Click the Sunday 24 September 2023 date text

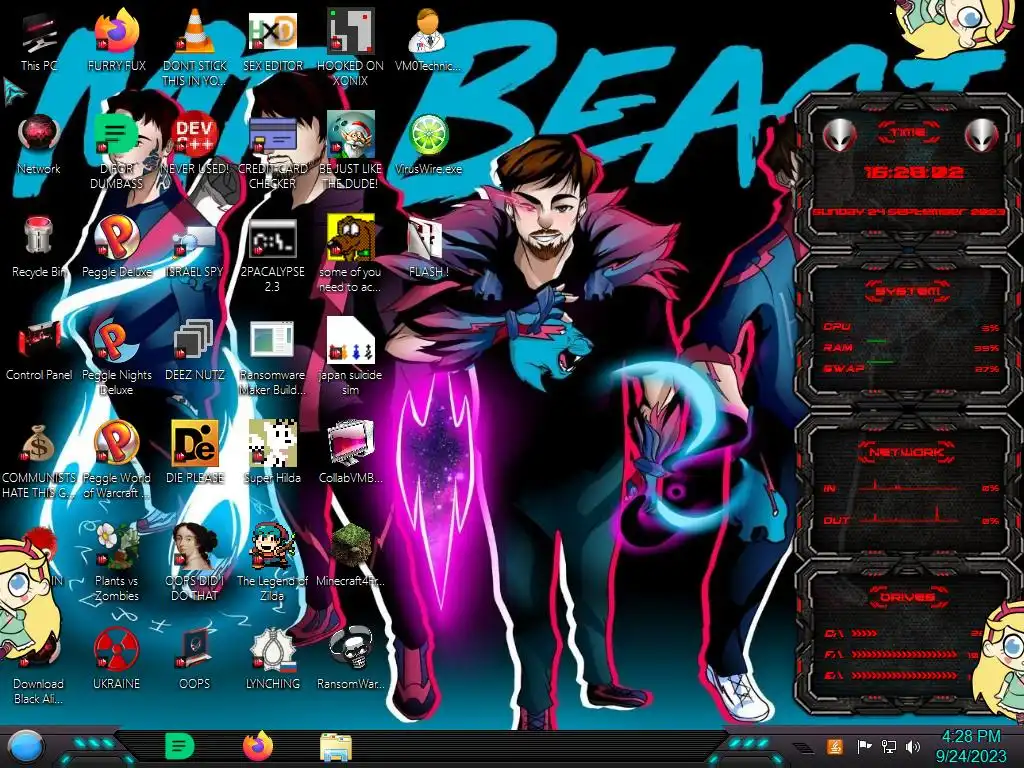click(x=908, y=213)
